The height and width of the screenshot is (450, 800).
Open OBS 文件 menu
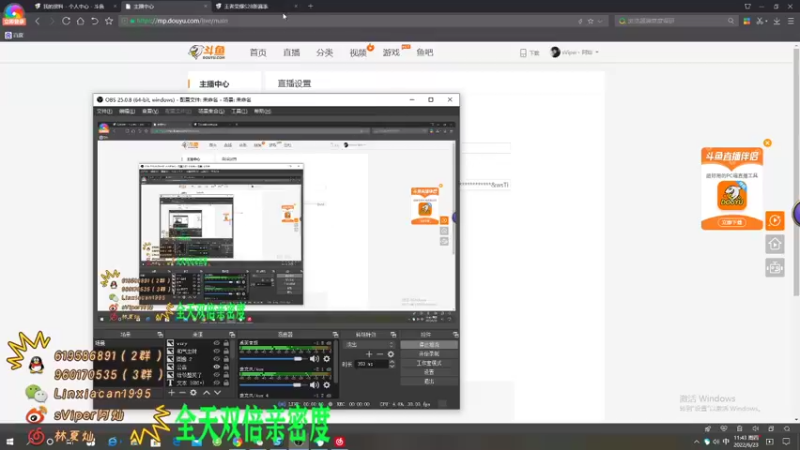(105, 111)
